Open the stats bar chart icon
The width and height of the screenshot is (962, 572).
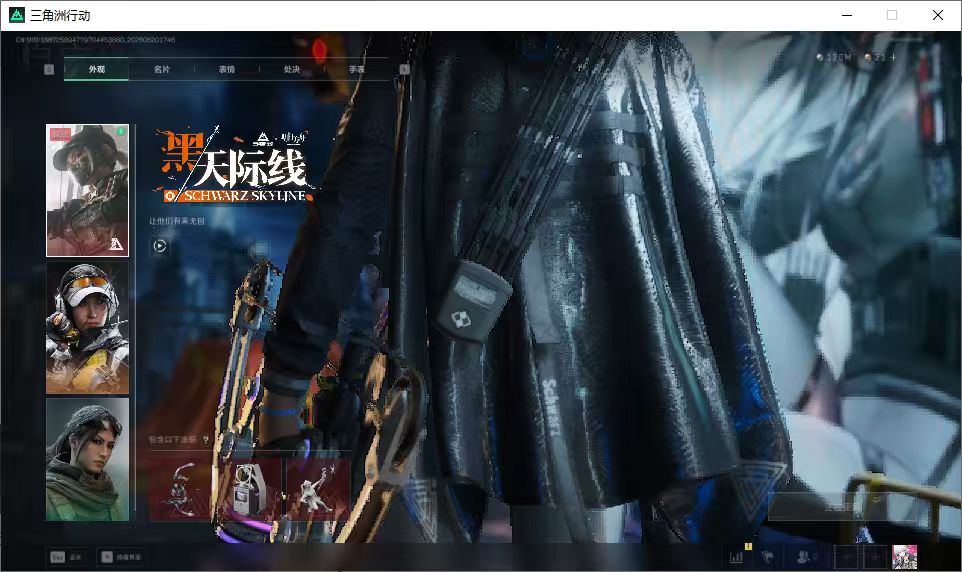(x=736, y=557)
